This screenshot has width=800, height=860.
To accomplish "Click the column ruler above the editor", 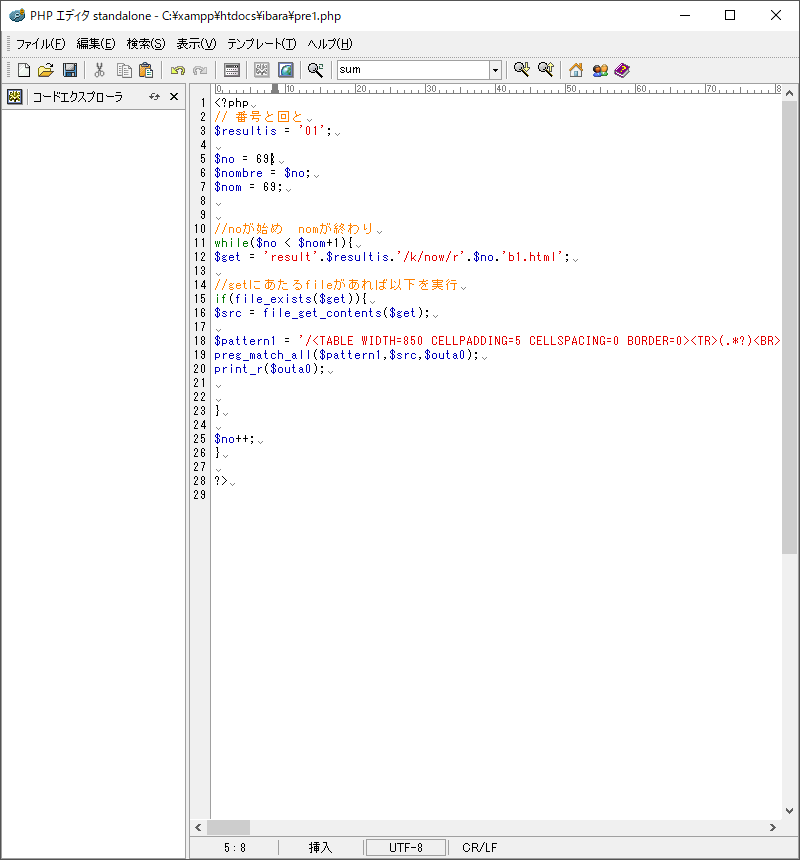I will click(x=497, y=89).
